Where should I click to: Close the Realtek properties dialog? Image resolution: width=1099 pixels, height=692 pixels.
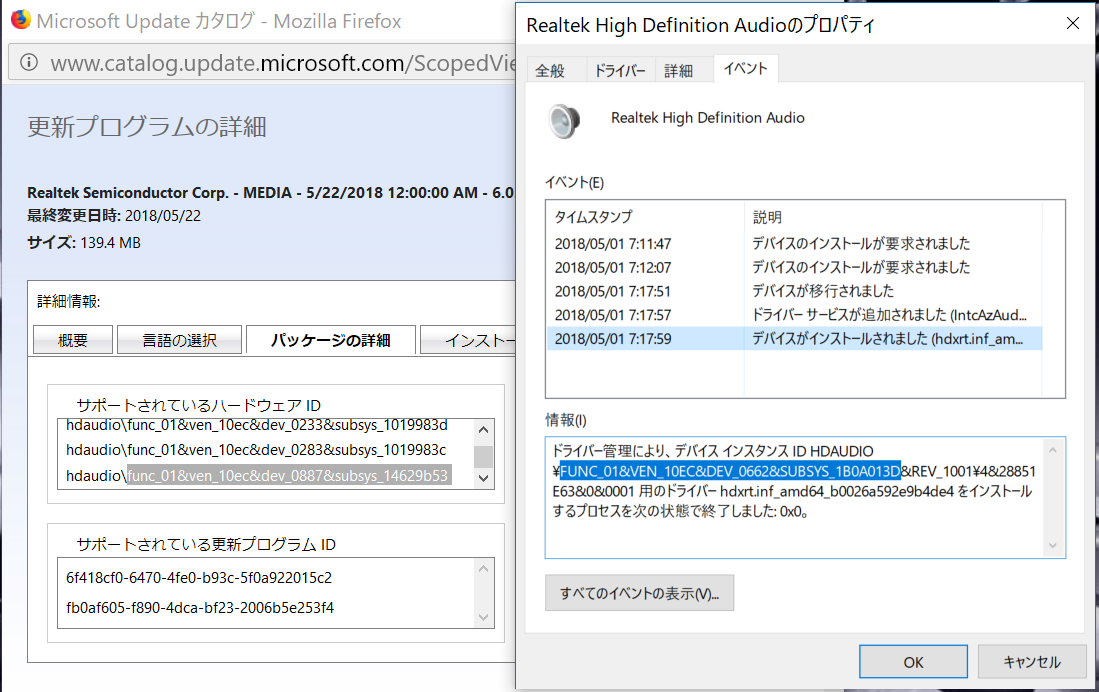(x=1072, y=24)
